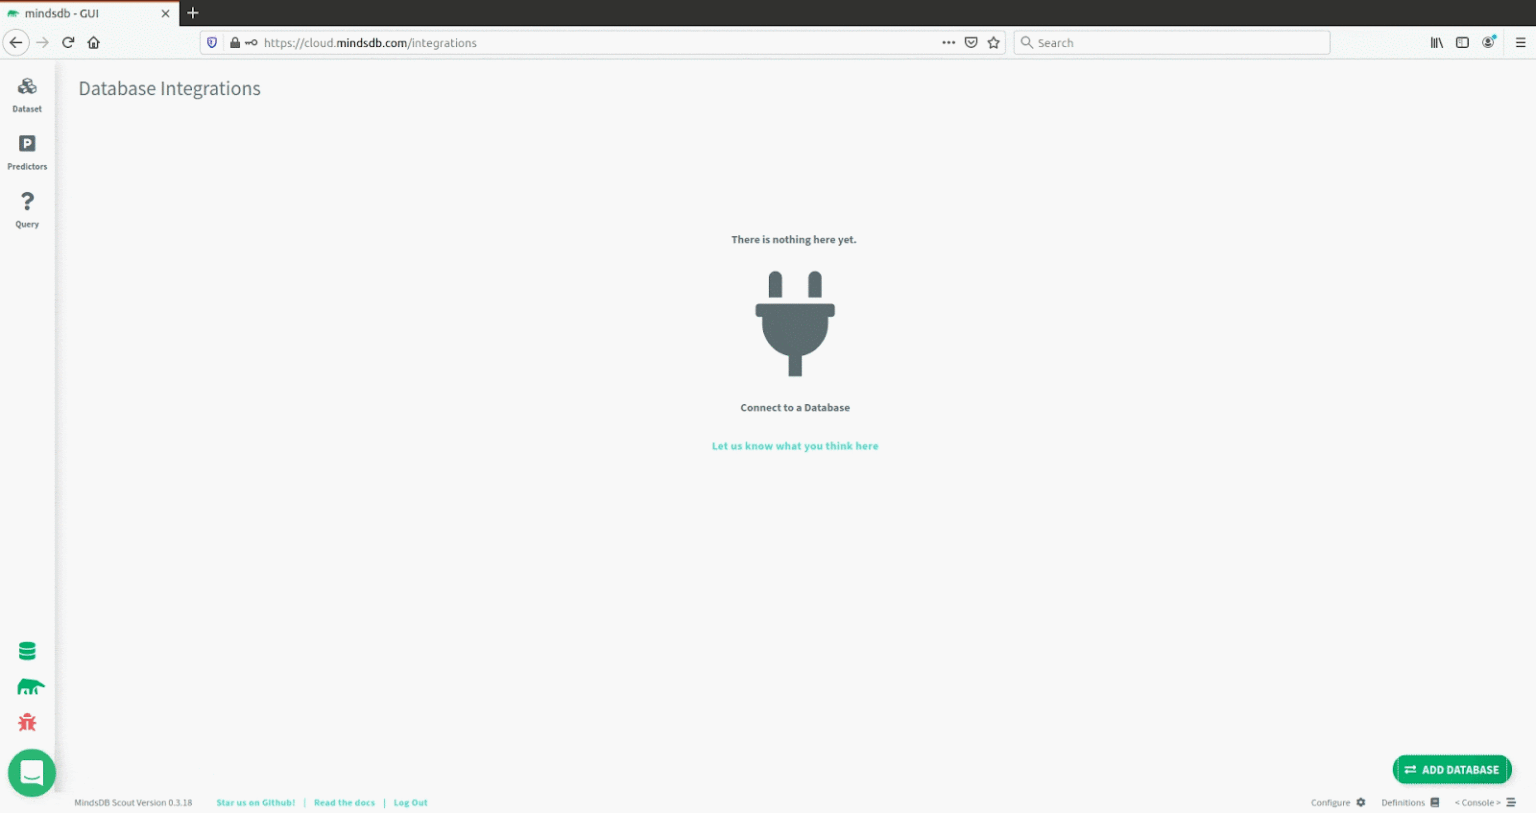Expand the Console panel
1536x813 pixels.
tap(1485, 802)
